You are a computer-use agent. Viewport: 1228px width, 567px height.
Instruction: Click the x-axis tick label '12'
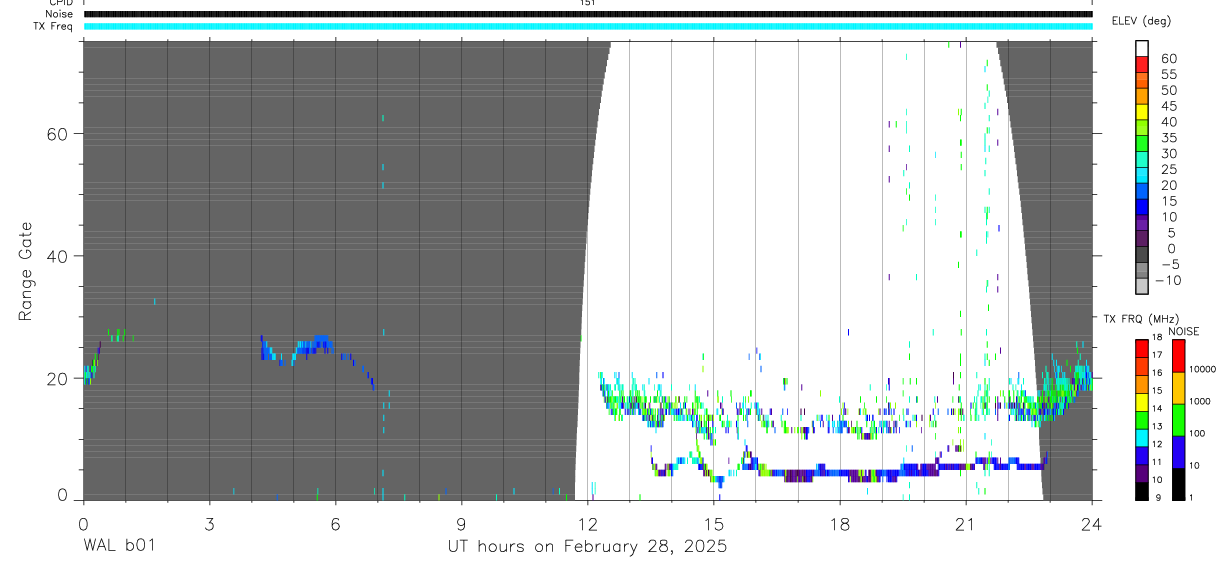pos(587,523)
